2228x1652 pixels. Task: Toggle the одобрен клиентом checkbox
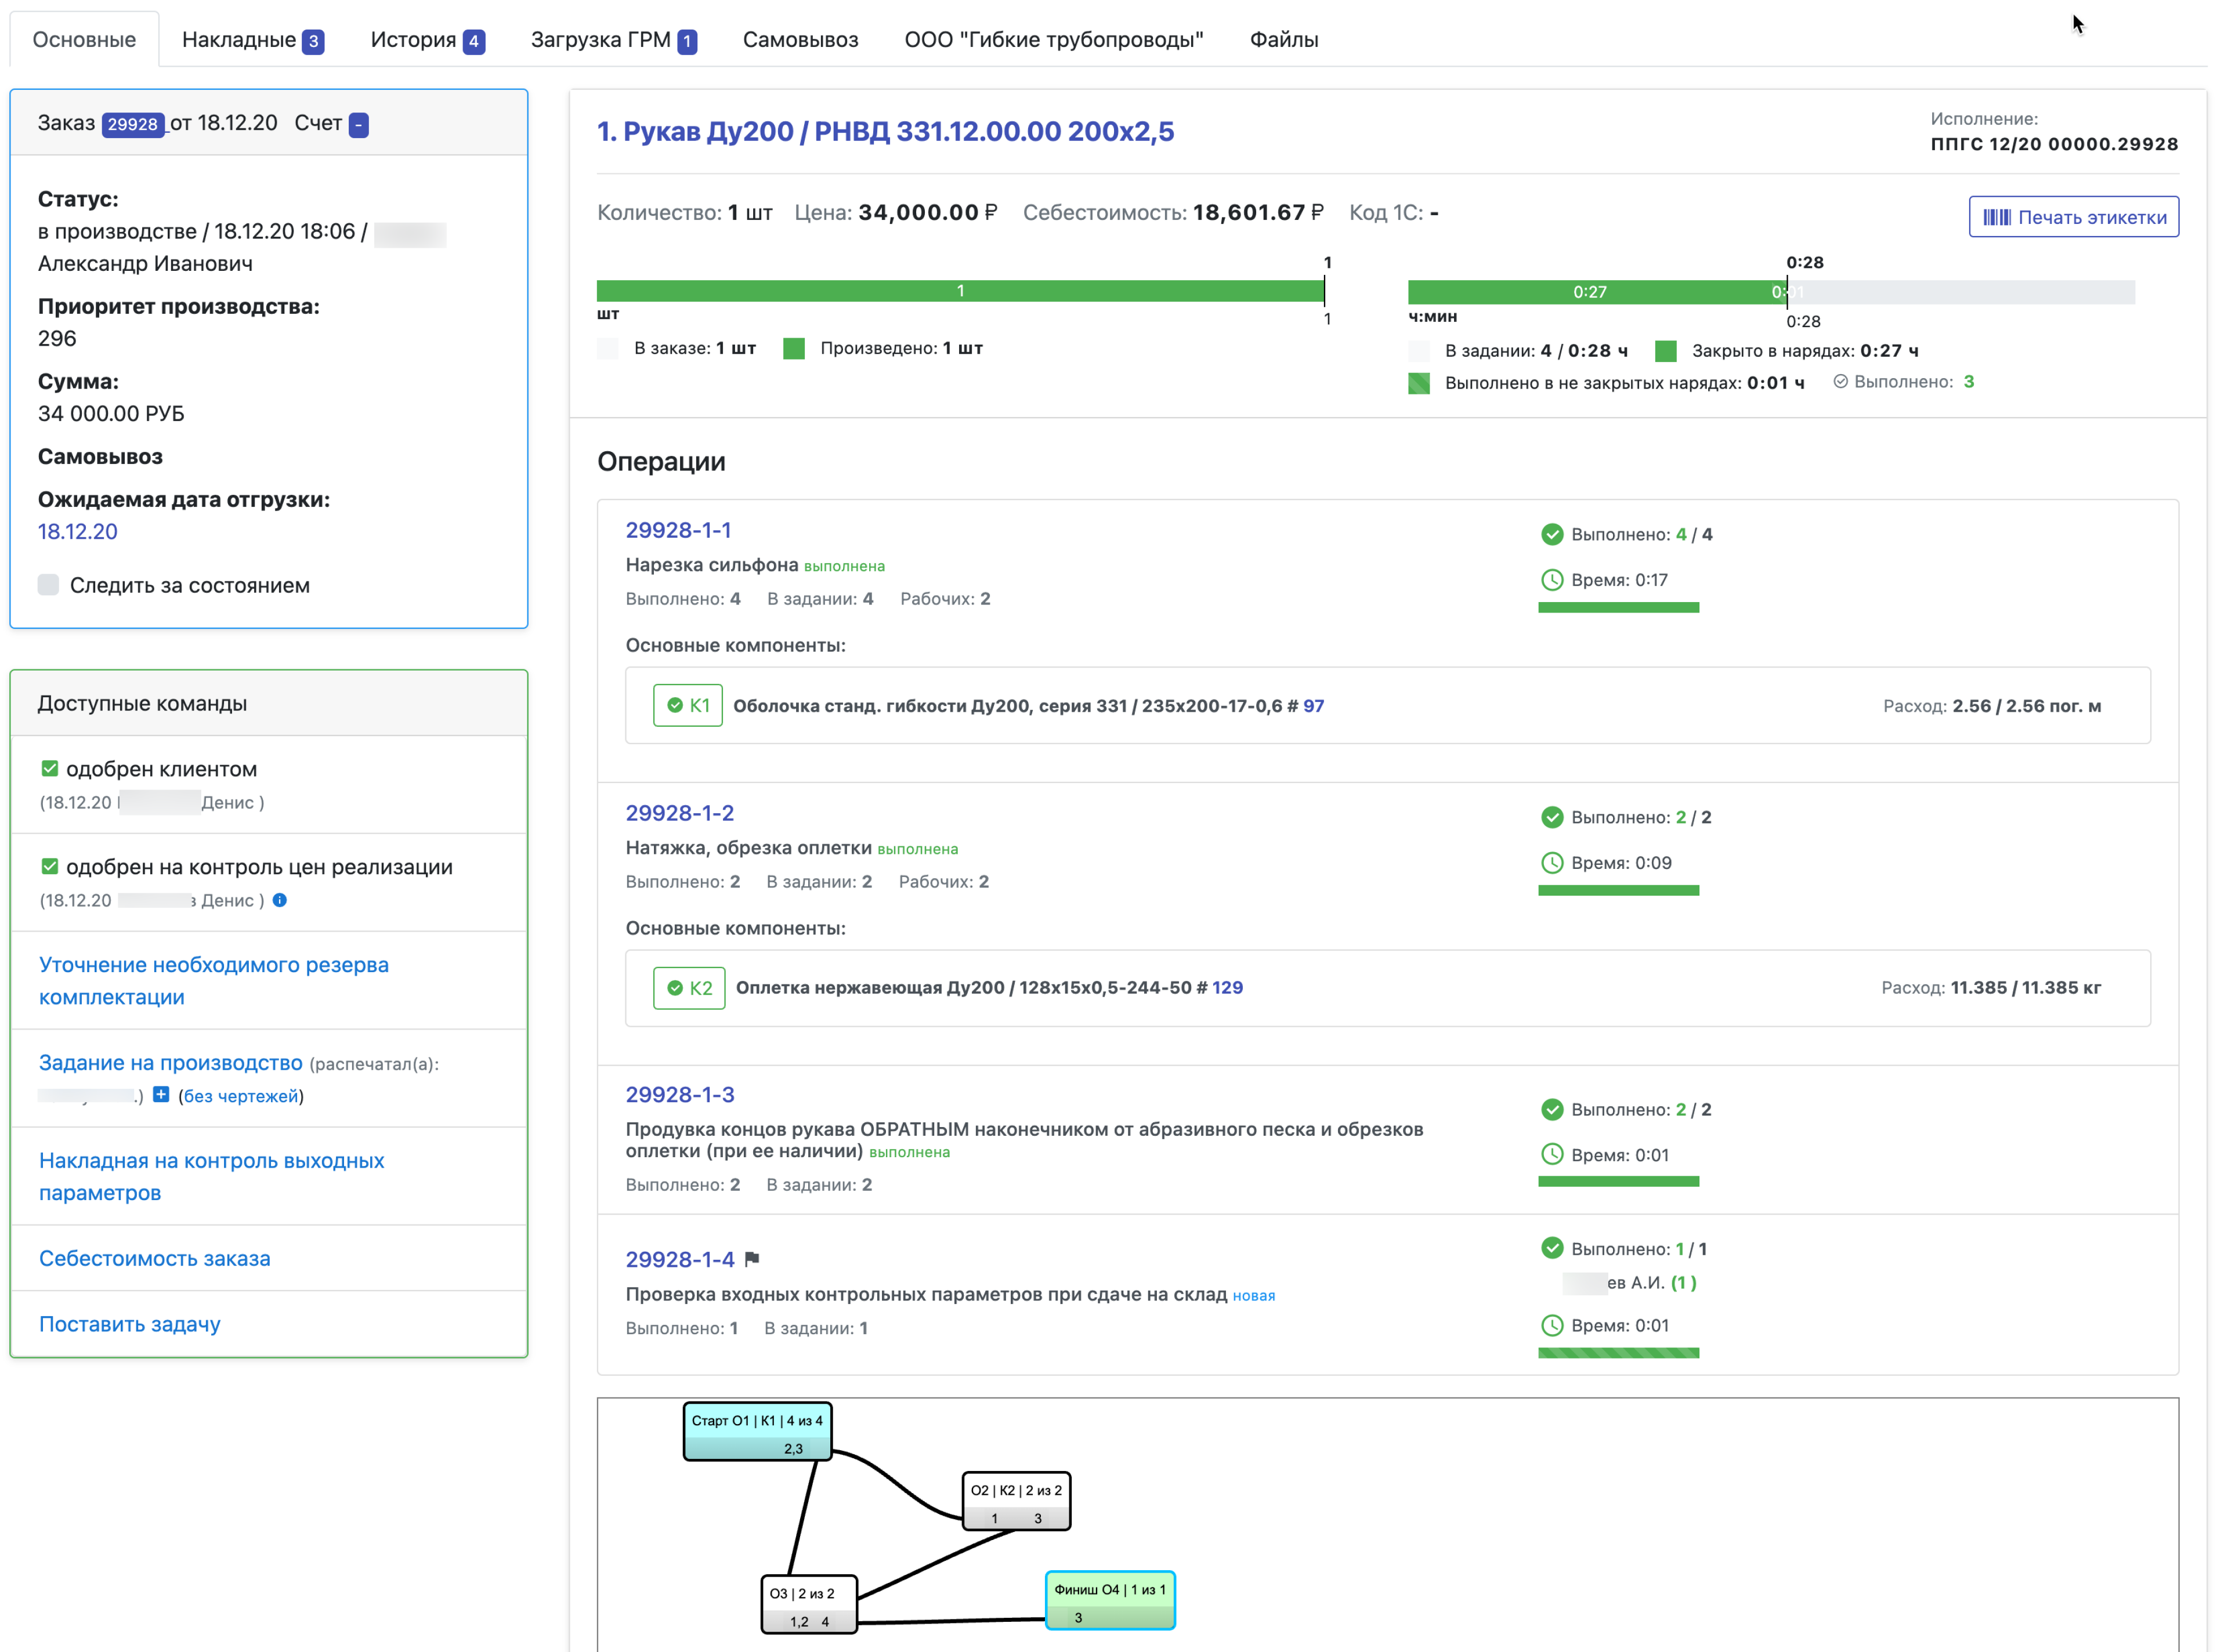click(x=49, y=768)
